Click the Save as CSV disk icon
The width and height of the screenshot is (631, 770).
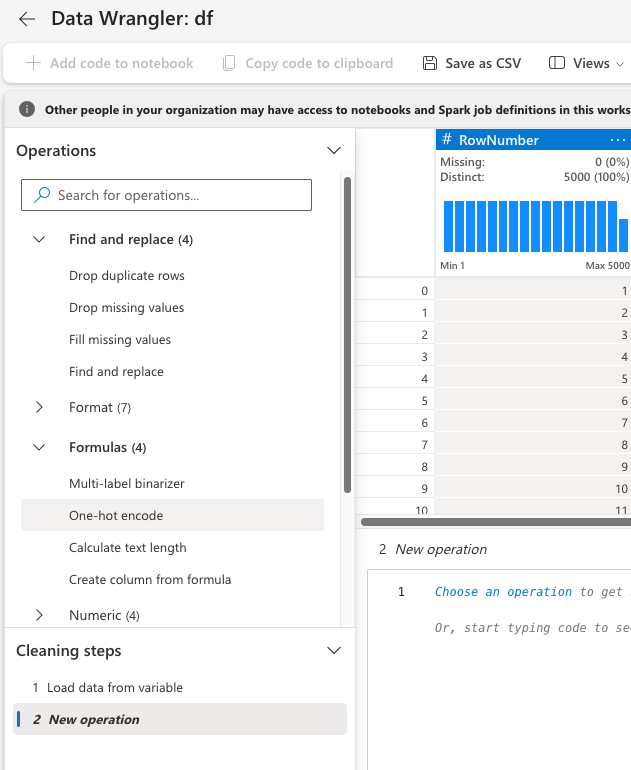(430, 63)
